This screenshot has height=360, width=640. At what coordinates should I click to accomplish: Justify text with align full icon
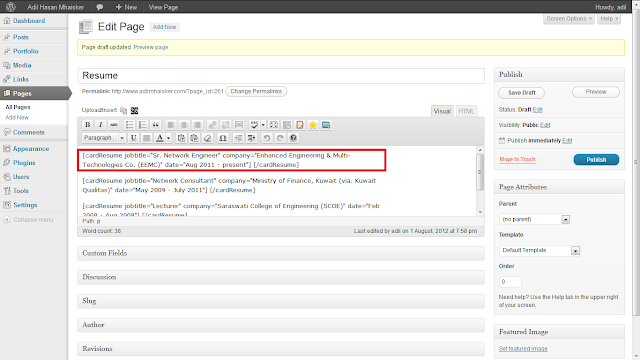147,138
